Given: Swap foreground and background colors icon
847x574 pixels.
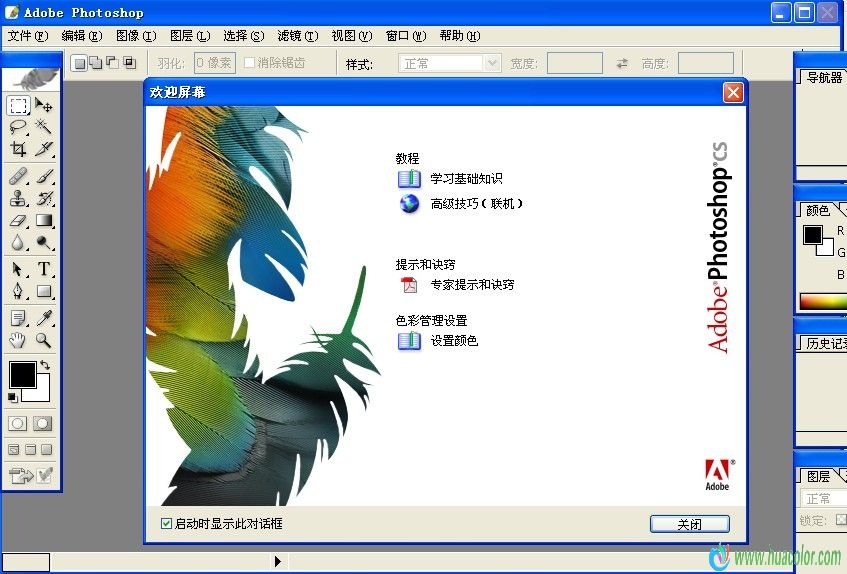Looking at the screenshot, I should pos(45,365).
